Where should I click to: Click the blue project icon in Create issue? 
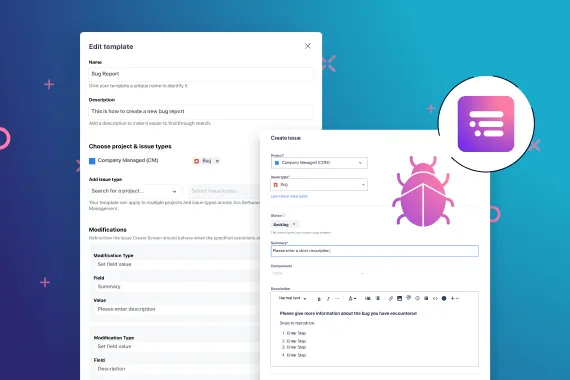tap(277, 163)
